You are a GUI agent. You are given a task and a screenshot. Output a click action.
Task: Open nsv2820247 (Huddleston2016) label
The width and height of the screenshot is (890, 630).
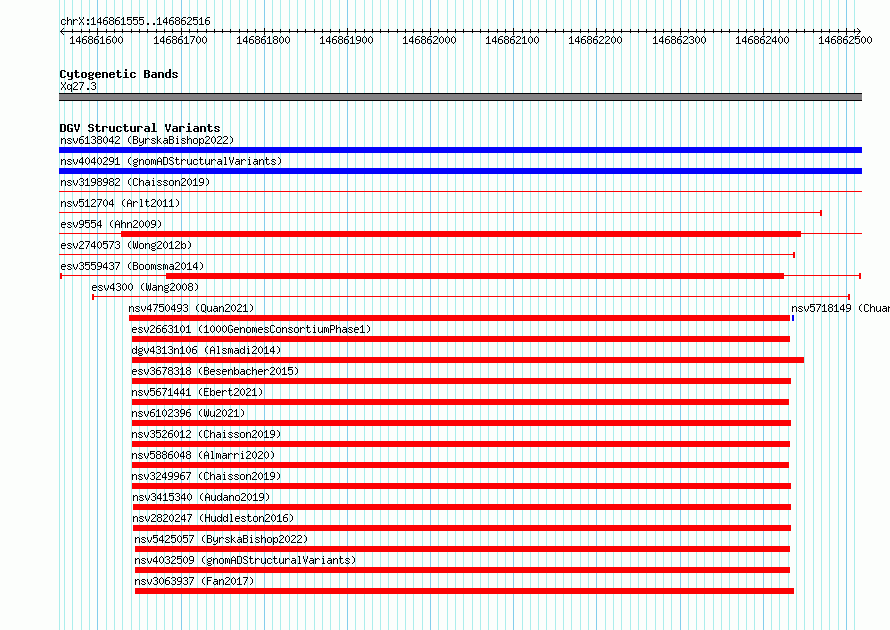213,518
